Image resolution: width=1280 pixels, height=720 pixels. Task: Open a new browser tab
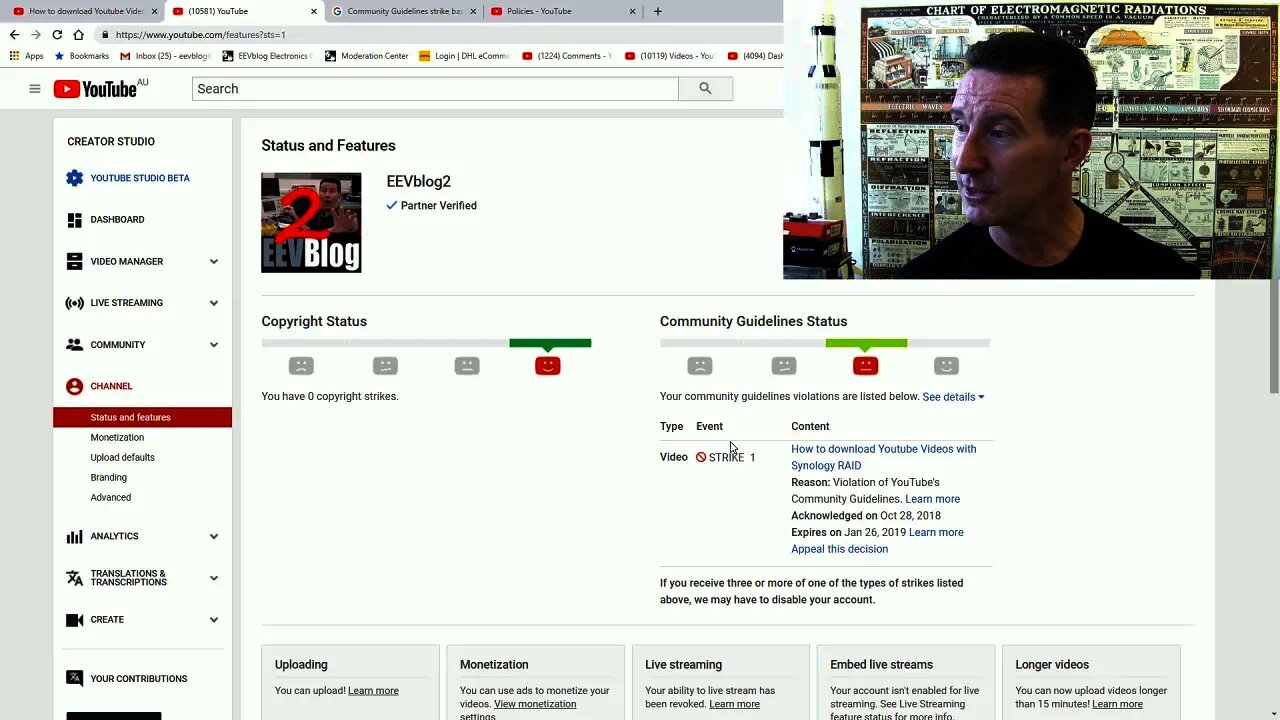657,11
